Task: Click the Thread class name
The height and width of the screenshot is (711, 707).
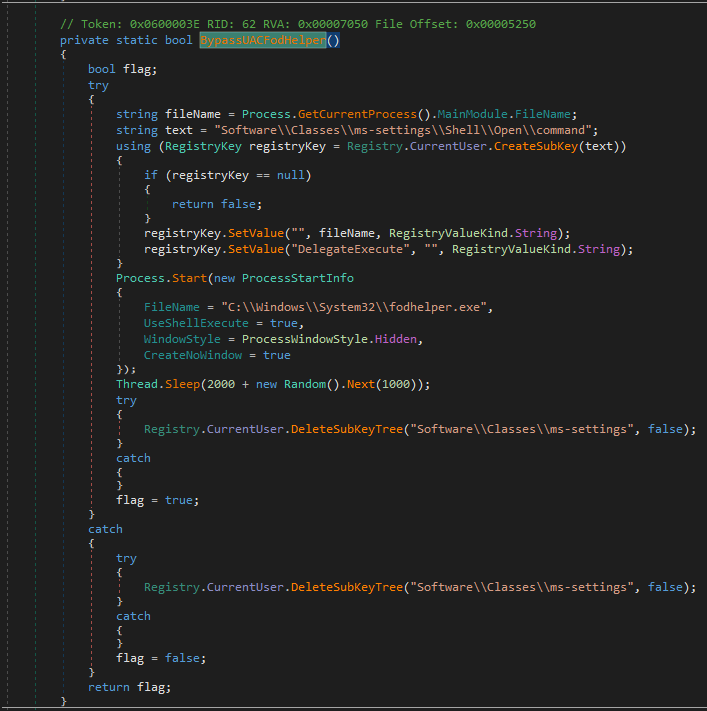Action: tap(137, 385)
